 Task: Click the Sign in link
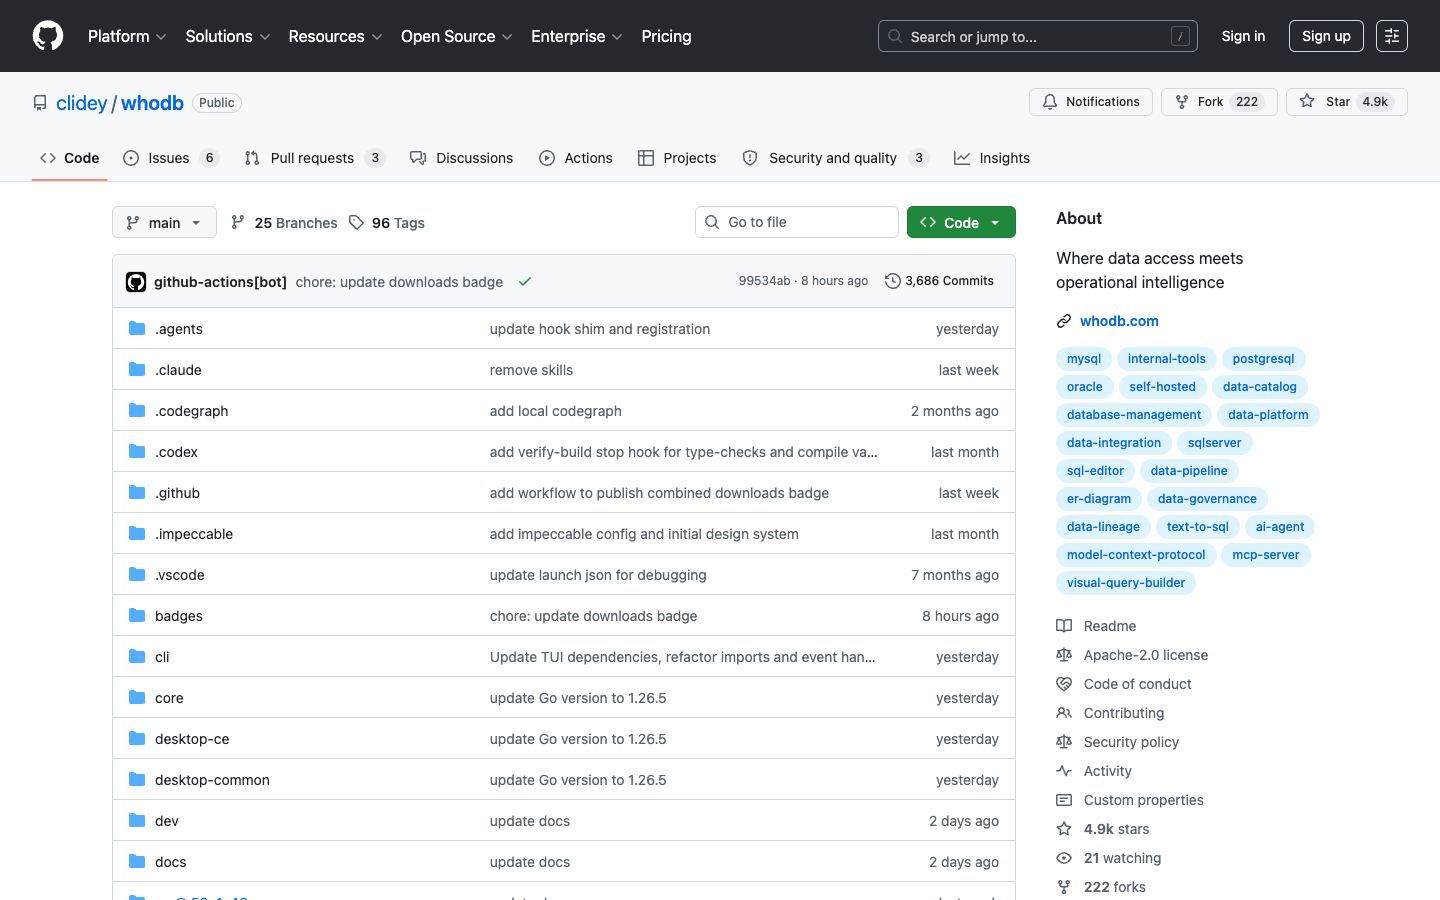[x=1243, y=36]
